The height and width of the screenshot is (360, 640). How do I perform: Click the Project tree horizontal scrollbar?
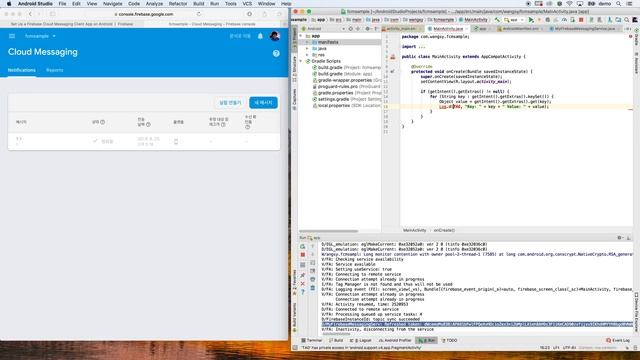click(329, 231)
